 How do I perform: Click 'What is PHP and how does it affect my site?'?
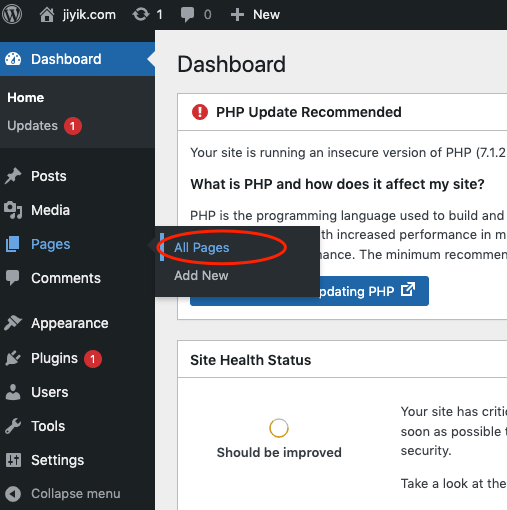(337, 184)
